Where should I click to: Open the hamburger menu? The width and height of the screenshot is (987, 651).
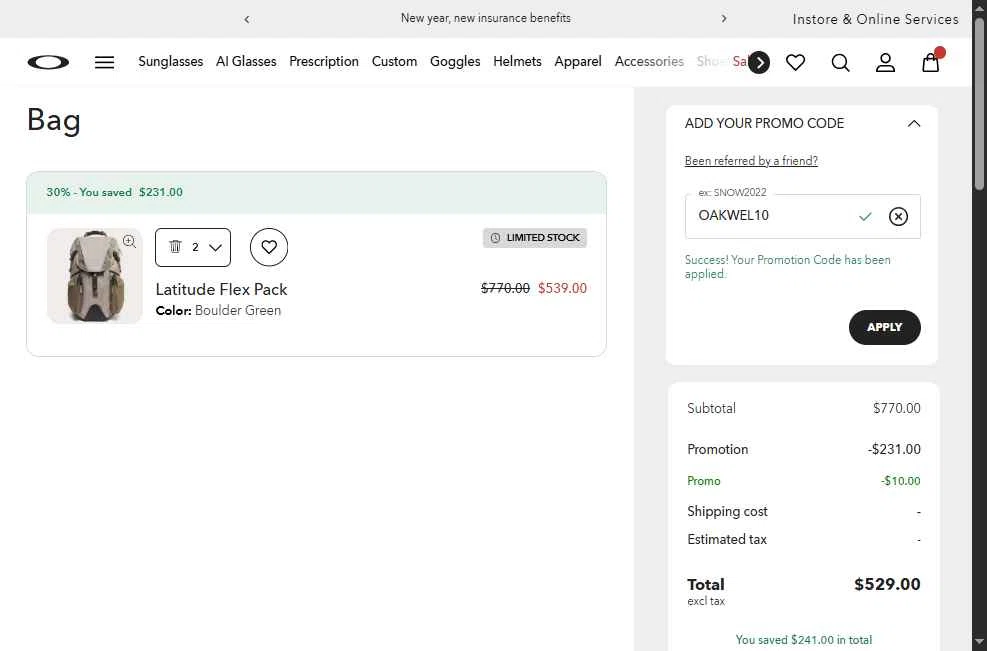(x=104, y=62)
